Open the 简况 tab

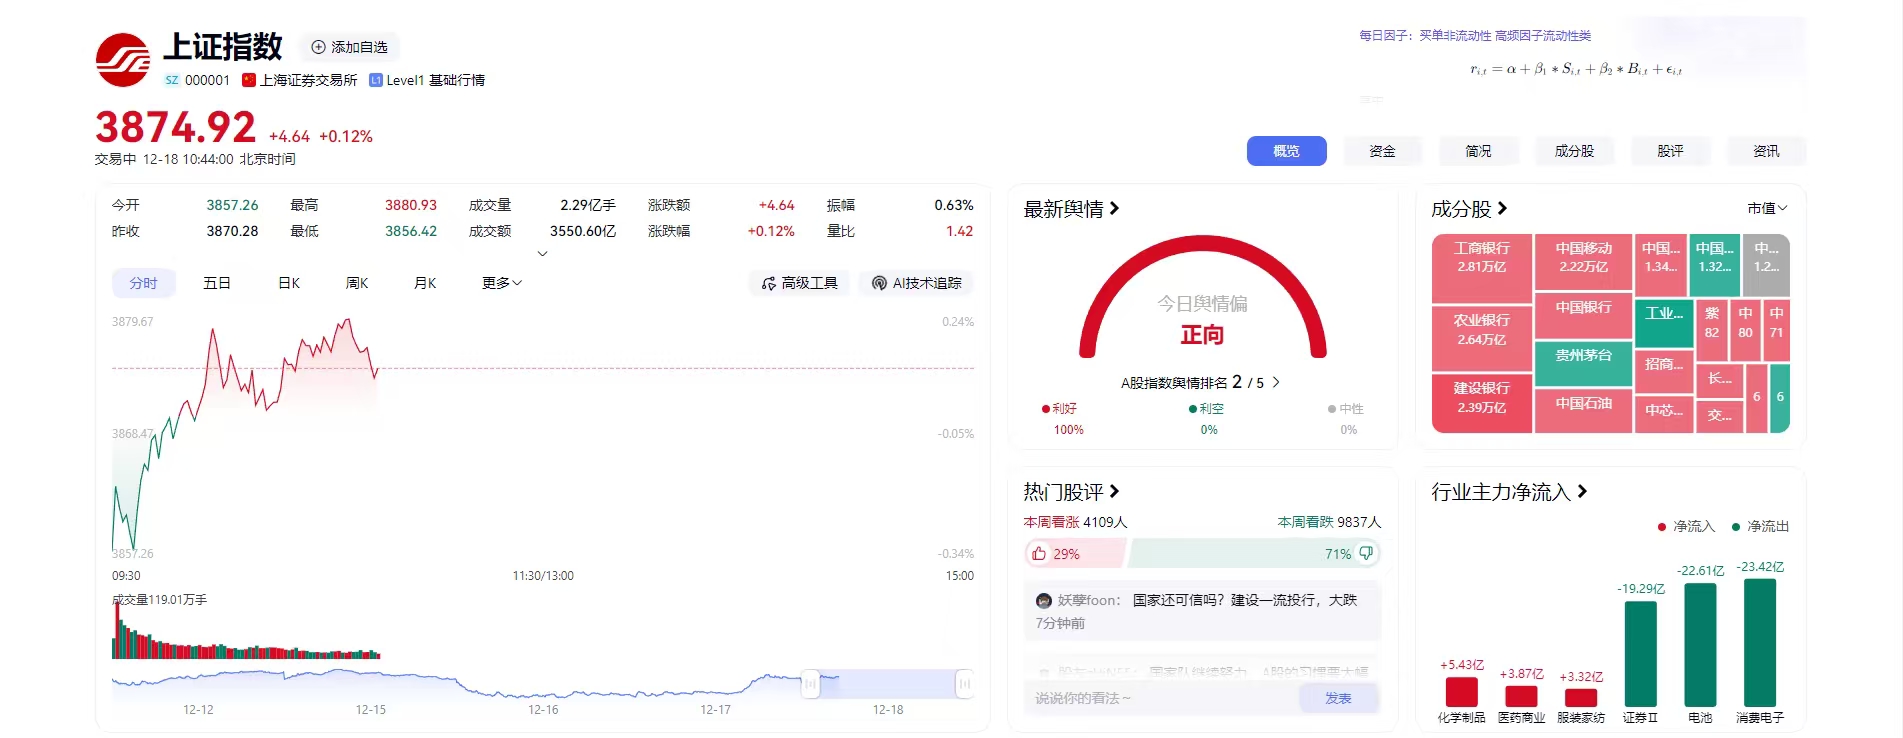pyautogui.click(x=1478, y=151)
